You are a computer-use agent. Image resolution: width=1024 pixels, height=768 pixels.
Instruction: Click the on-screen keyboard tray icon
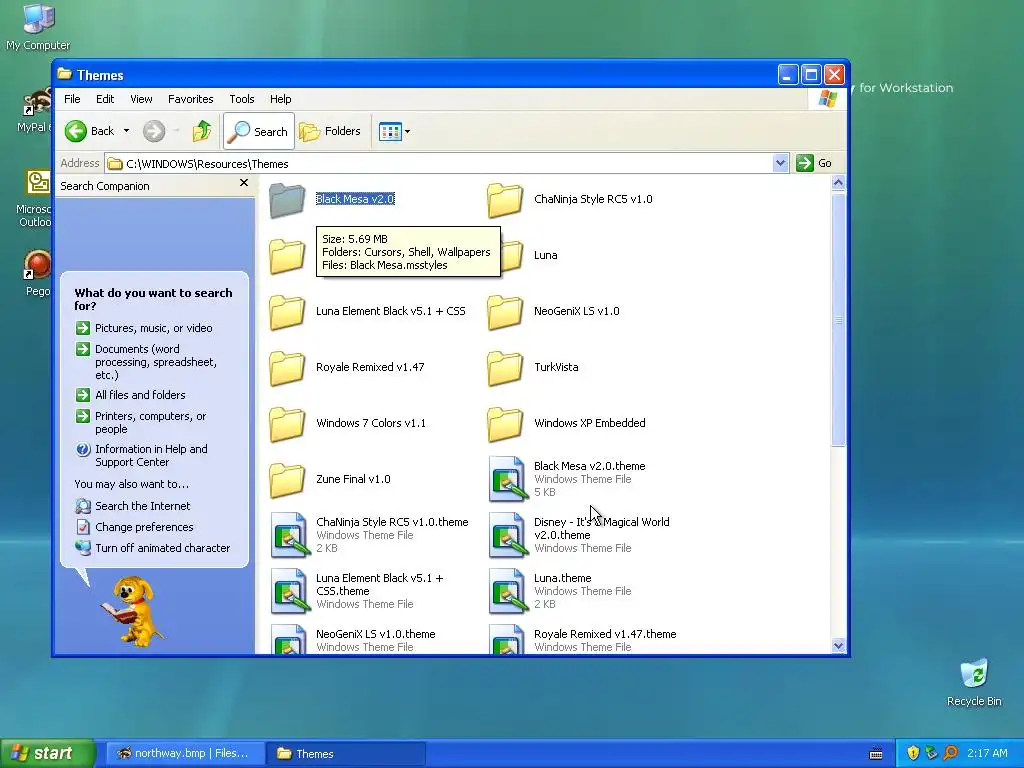[x=876, y=754]
